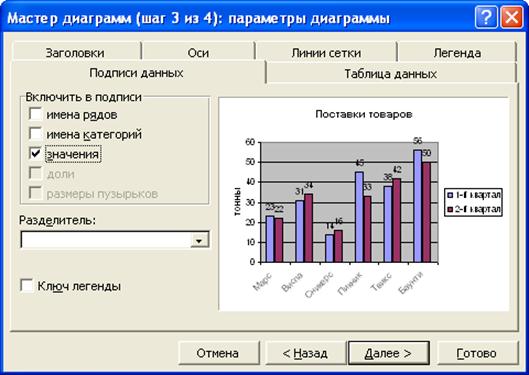This screenshot has height=375, width=529.
Task: Enable the имена рядов checkbox
Action: coord(35,114)
